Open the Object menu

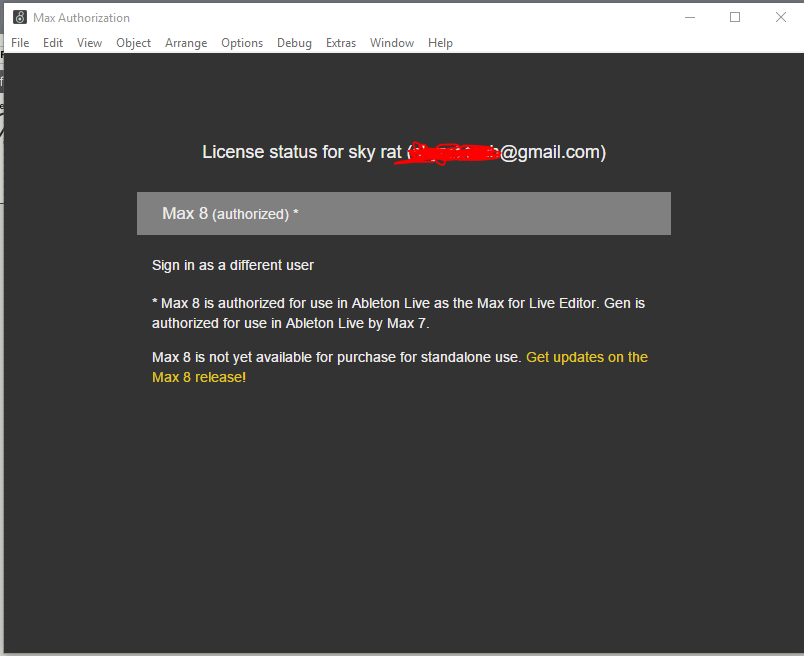click(x=133, y=43)
